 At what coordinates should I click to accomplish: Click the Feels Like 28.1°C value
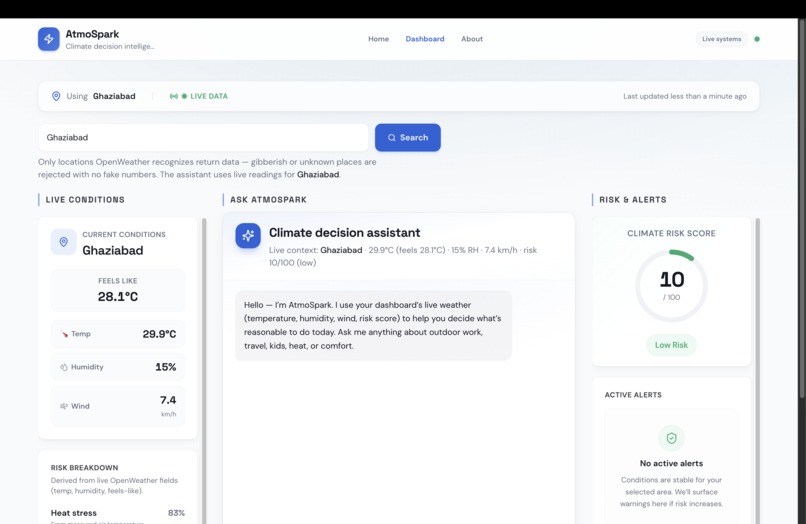click(118, 297)
